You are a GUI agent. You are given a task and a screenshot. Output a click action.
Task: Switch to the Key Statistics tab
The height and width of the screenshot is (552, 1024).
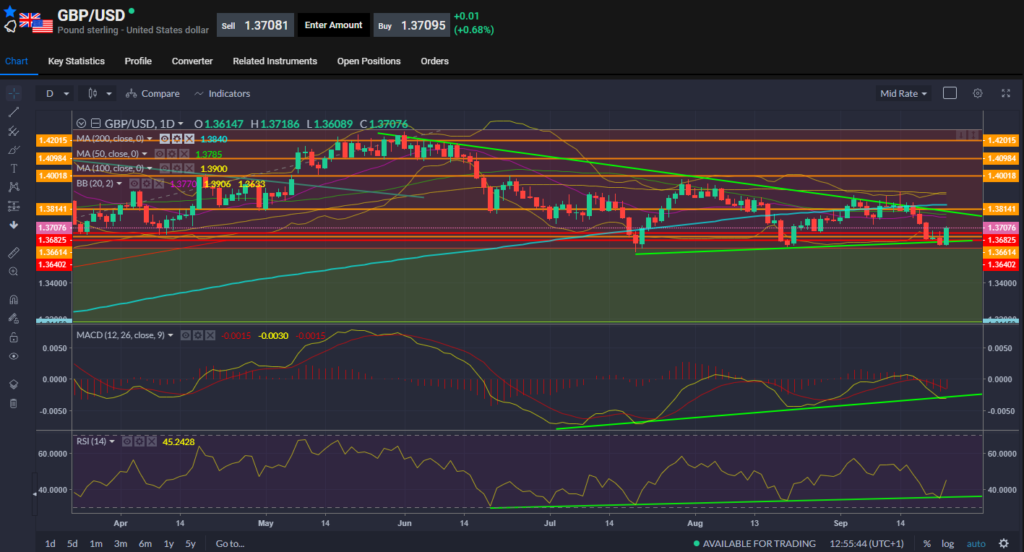pos(76,61)
